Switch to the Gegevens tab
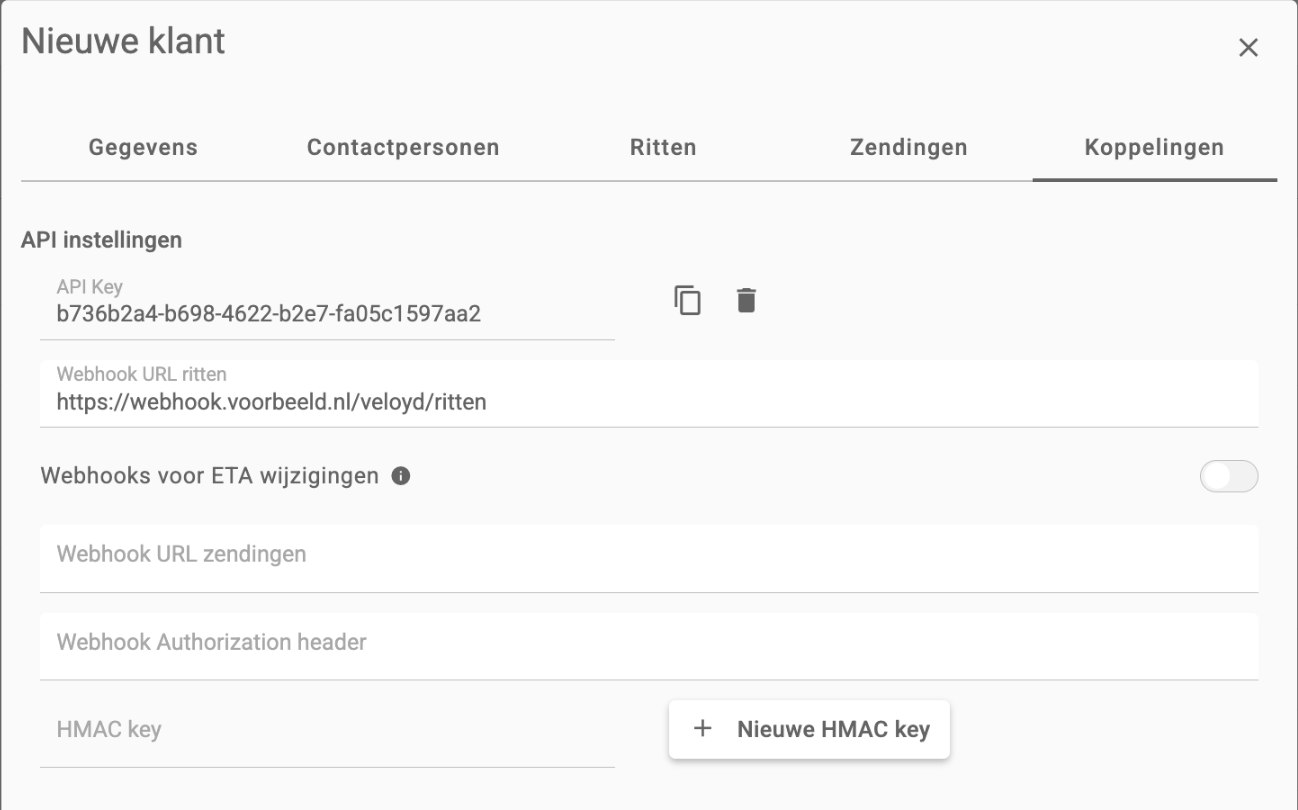This screenshot has height=810, width=1298. click(x=143, y=148)
